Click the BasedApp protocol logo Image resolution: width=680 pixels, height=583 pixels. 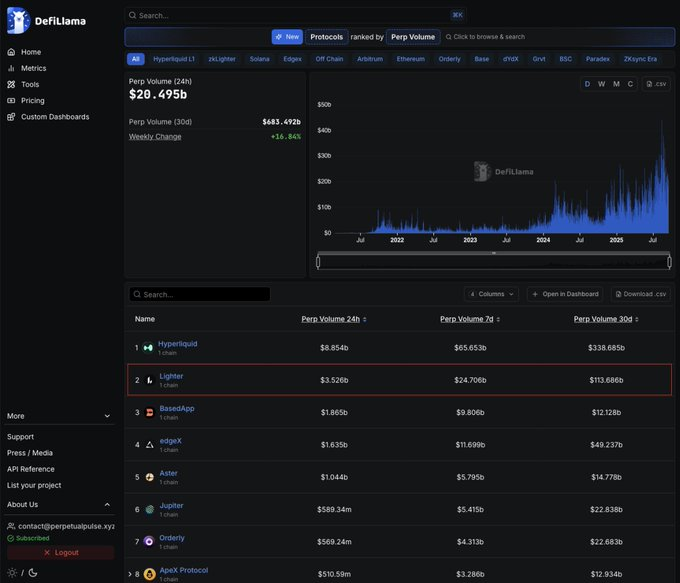(x=149, y=413)
